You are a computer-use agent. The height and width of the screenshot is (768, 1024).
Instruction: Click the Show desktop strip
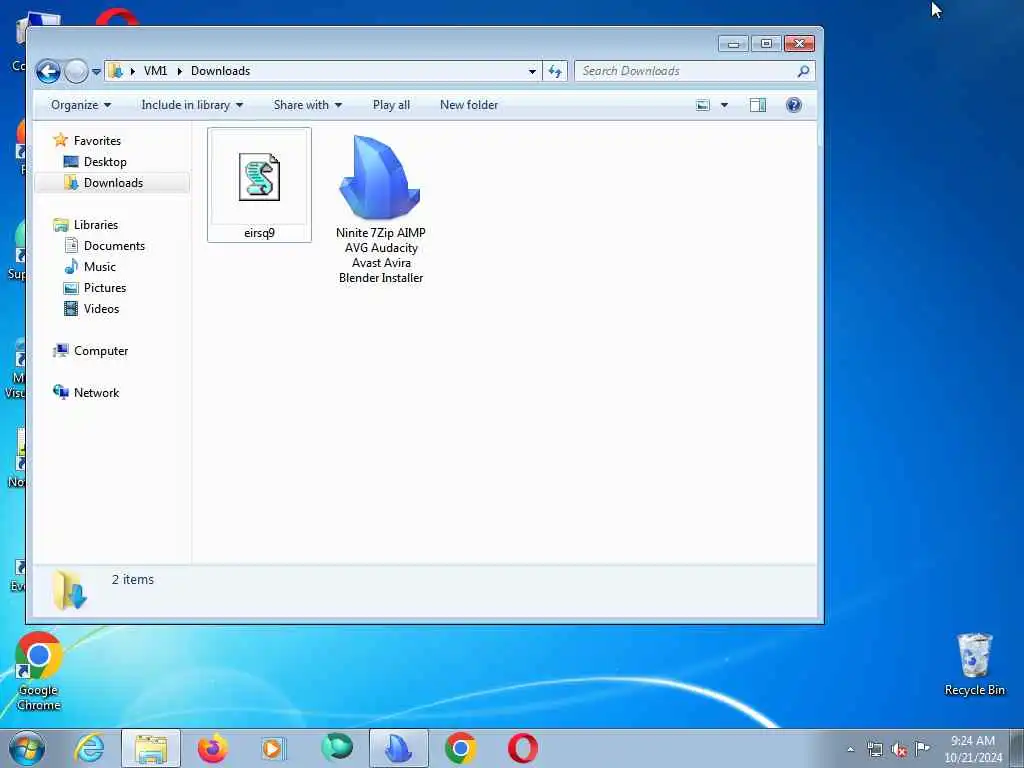(1017, 748)
